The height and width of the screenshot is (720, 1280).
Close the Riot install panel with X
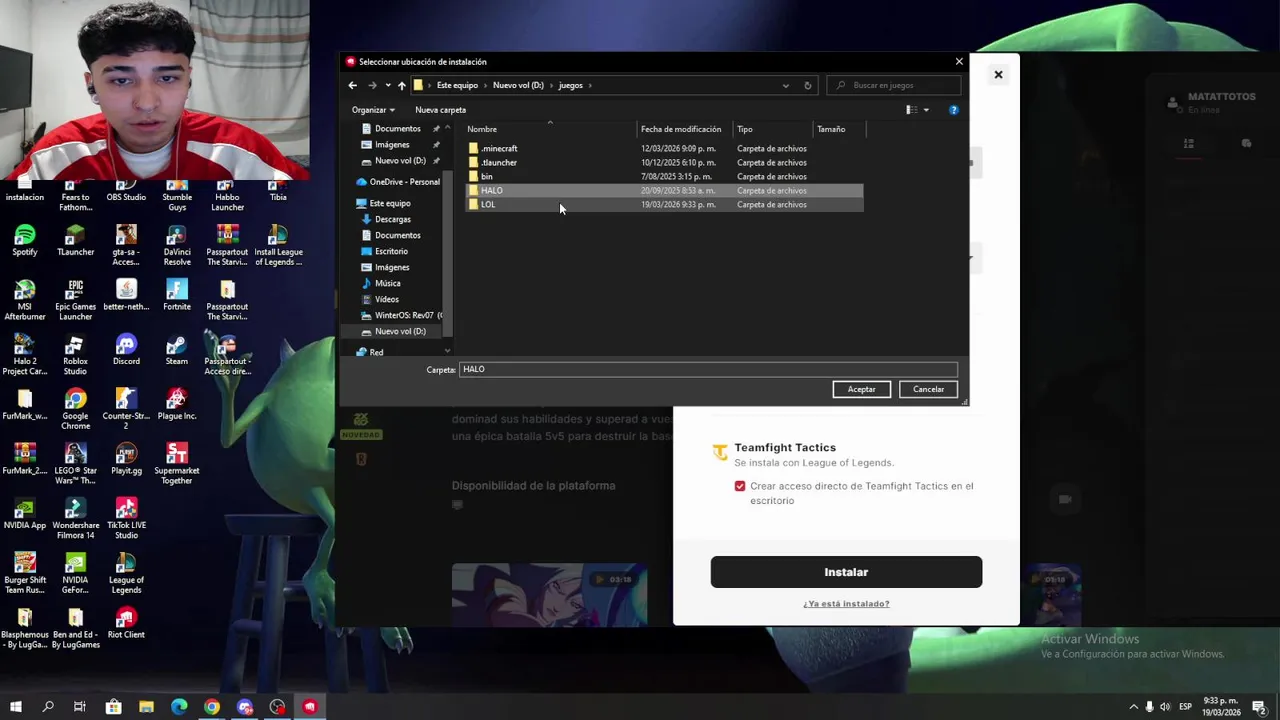998,74
